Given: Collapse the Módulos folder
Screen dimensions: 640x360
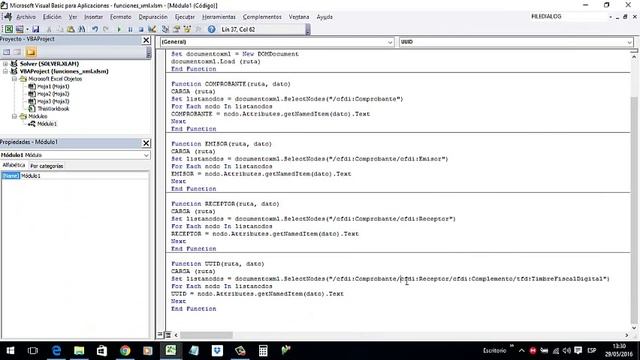Looking at the screenshot, I should (14, 116).
